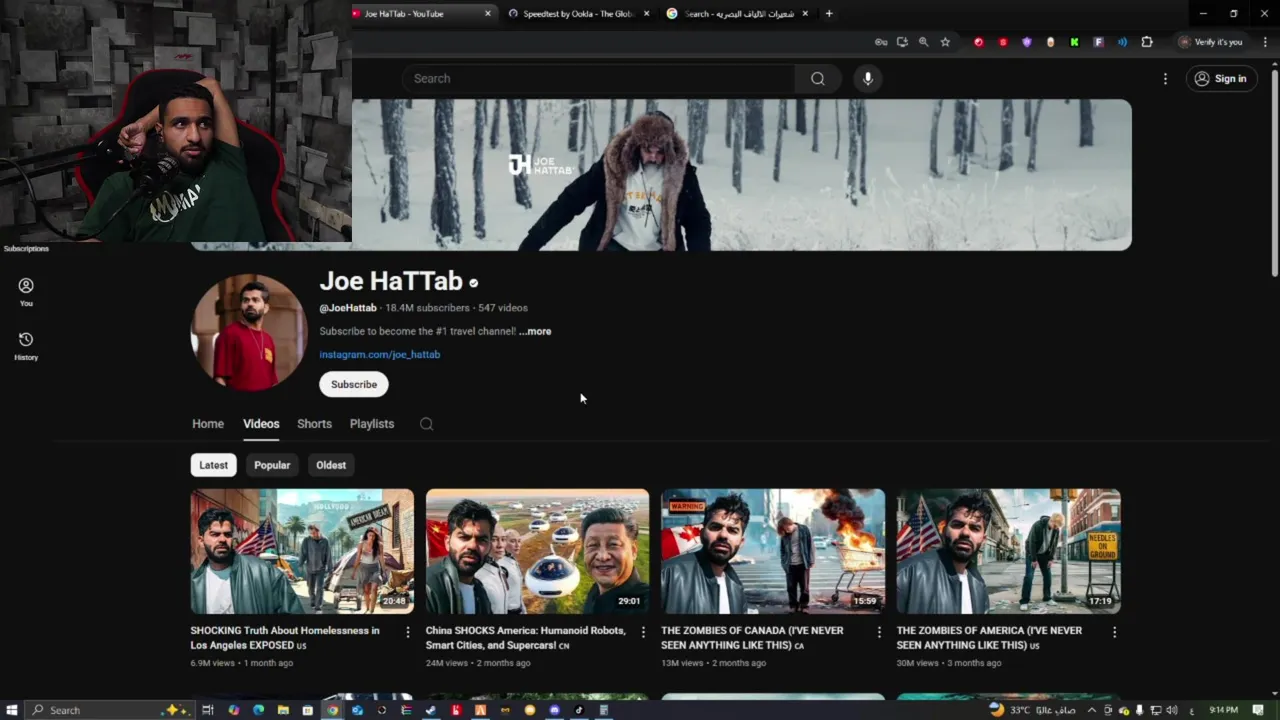Click the install app icon in address bar
The height and width of the screenshot is (720, 1280).
click(x=902, y=42)
